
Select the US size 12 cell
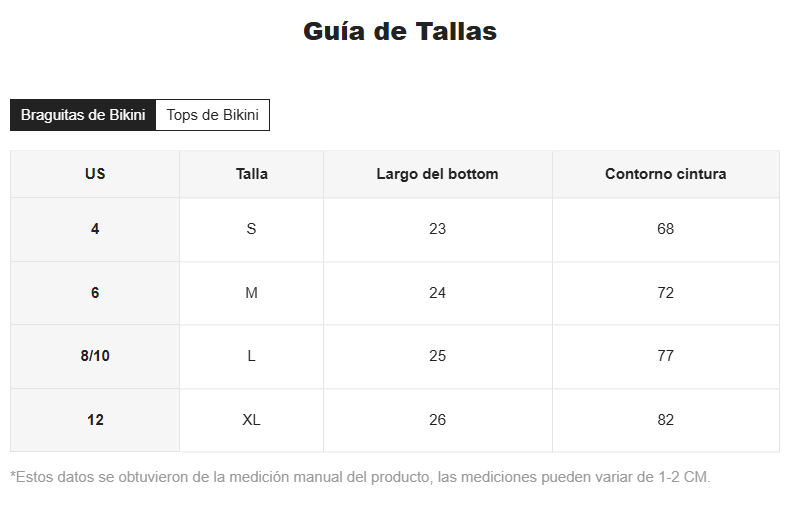point(95,420)
